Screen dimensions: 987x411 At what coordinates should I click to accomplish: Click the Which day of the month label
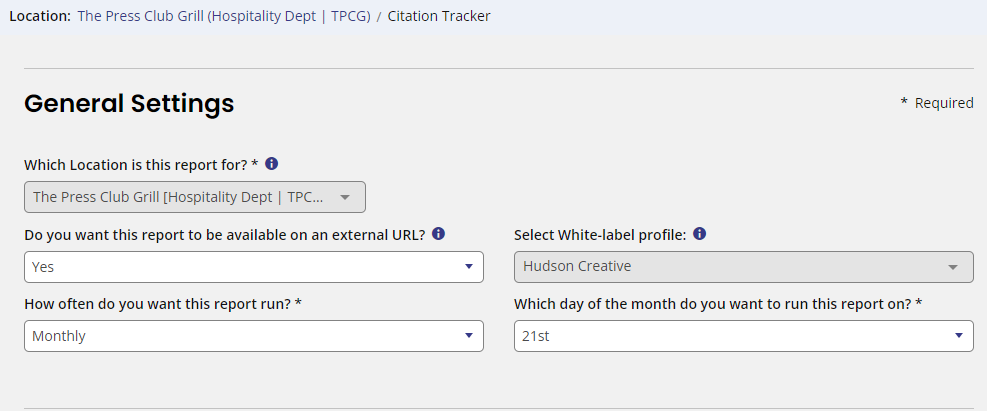(x=718, y=304)
